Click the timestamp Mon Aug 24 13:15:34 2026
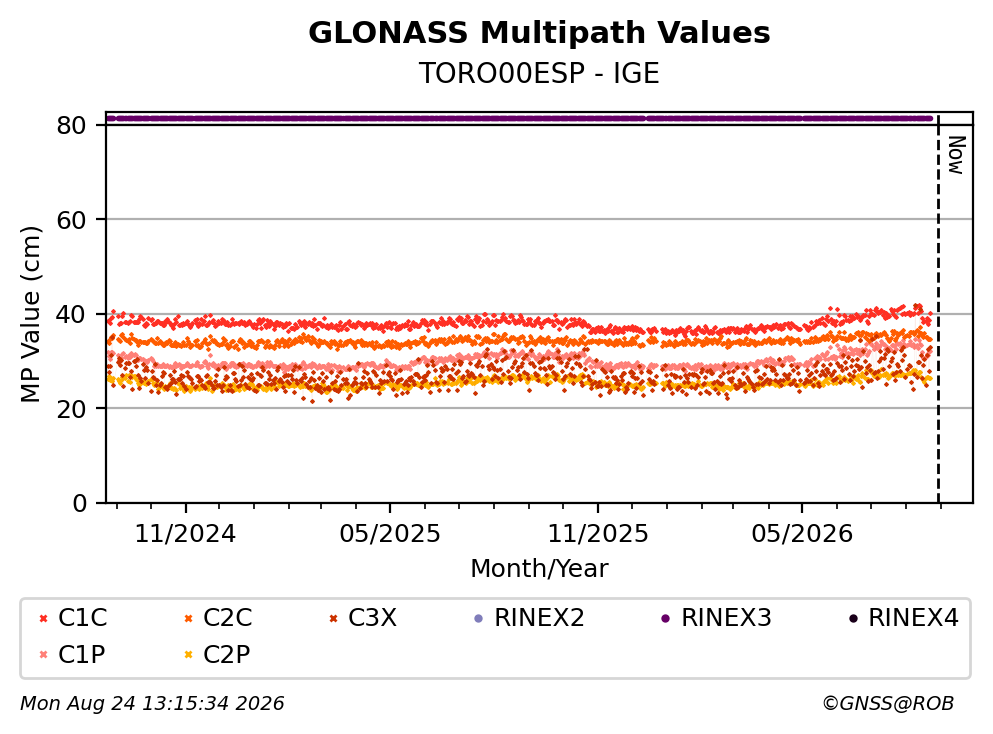The height and width of the screenshot is (734, 993). coord(152,703)
